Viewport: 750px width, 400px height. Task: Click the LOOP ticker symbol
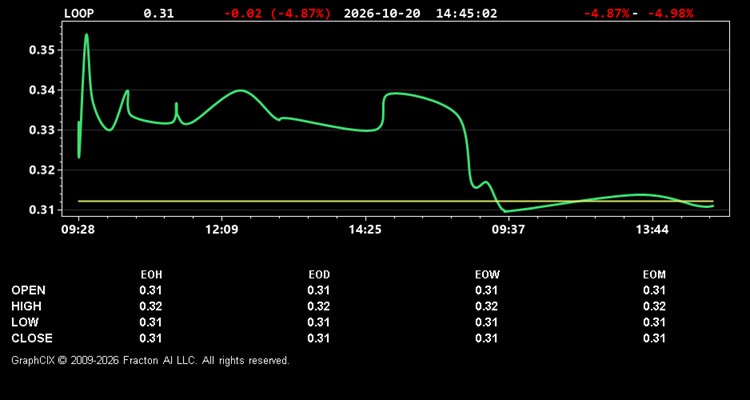click(79, 13)
